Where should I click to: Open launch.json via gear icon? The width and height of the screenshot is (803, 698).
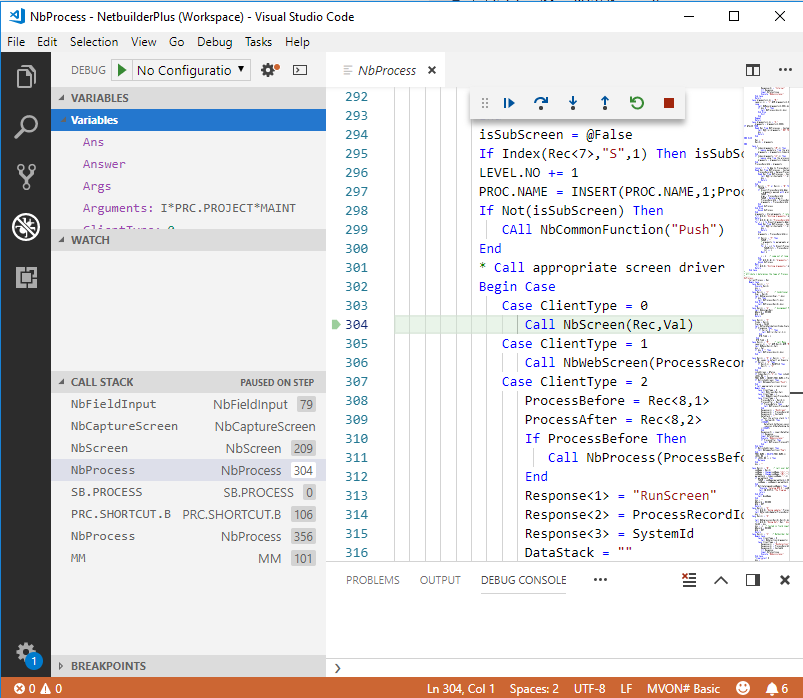tap(269, 70)
